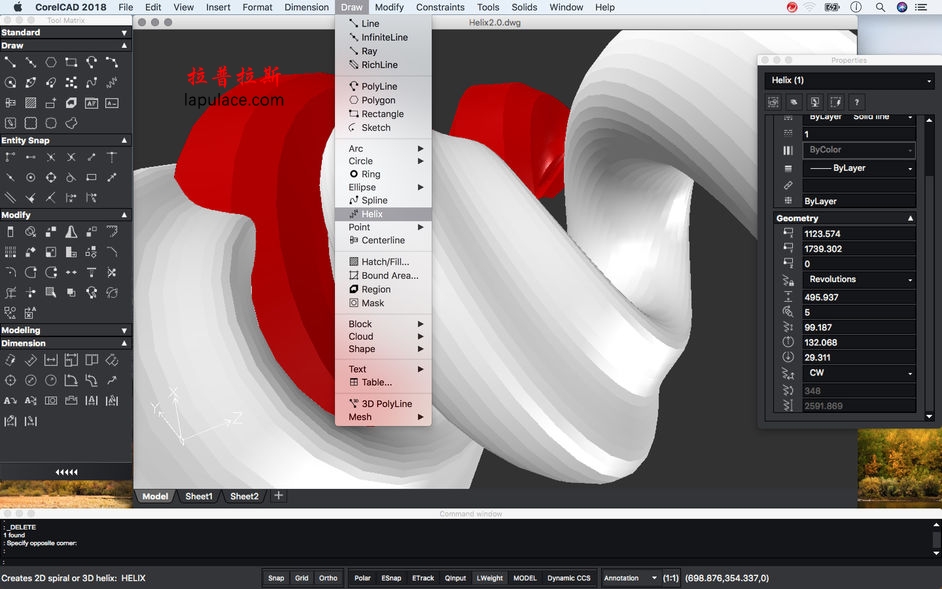
Task: Select the Line tool in Draw panel
Action: 11,61
